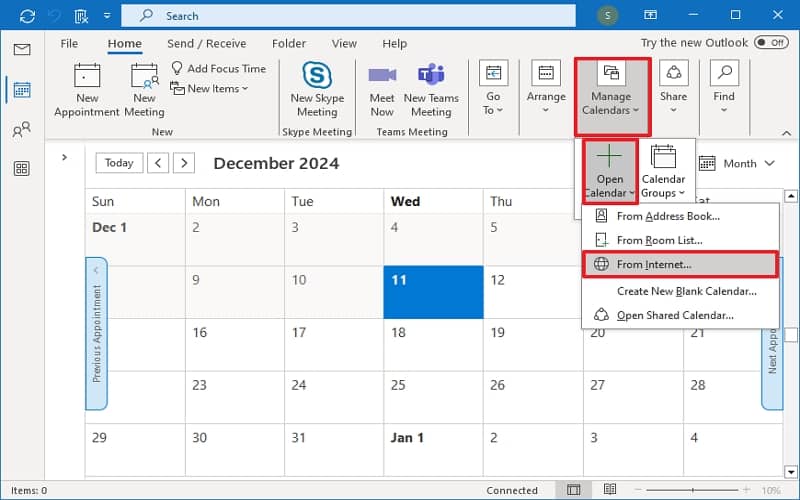Screen dimensions: 800x500
Task: Switch to Normal view in status bar
Action: tap(573, 490)
